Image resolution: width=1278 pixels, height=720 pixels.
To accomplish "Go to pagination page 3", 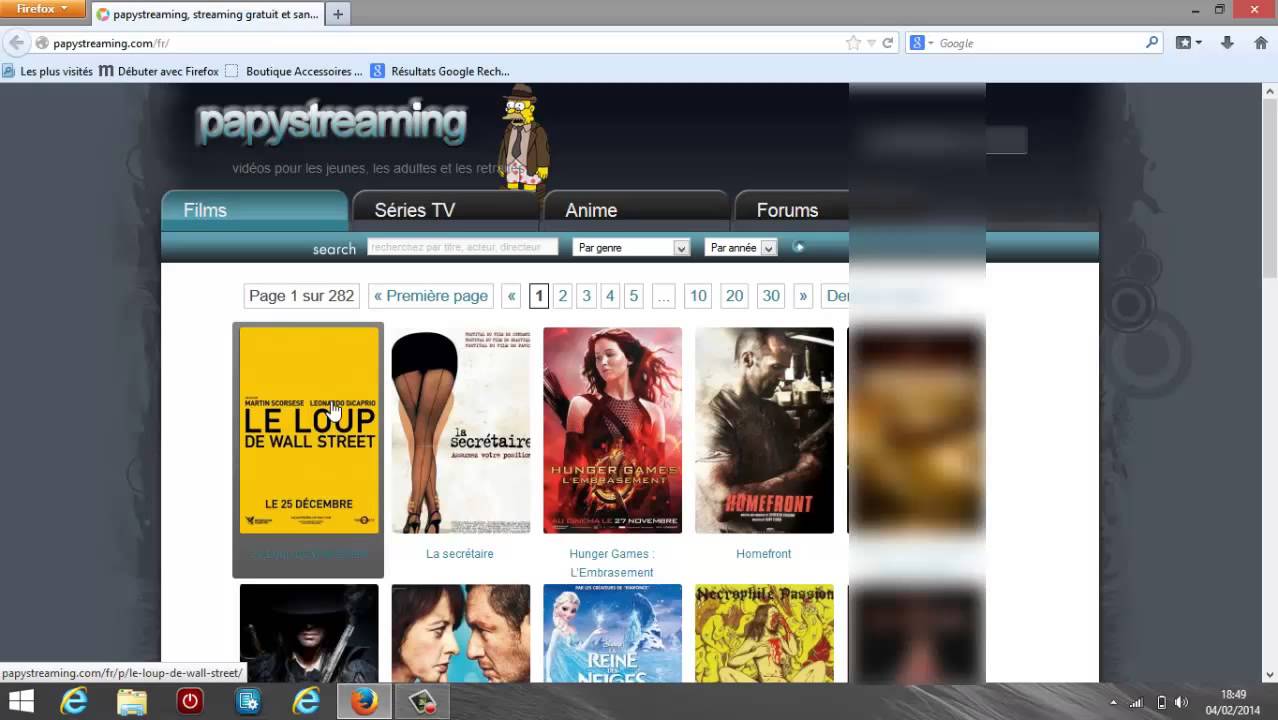I will [586, 296].
